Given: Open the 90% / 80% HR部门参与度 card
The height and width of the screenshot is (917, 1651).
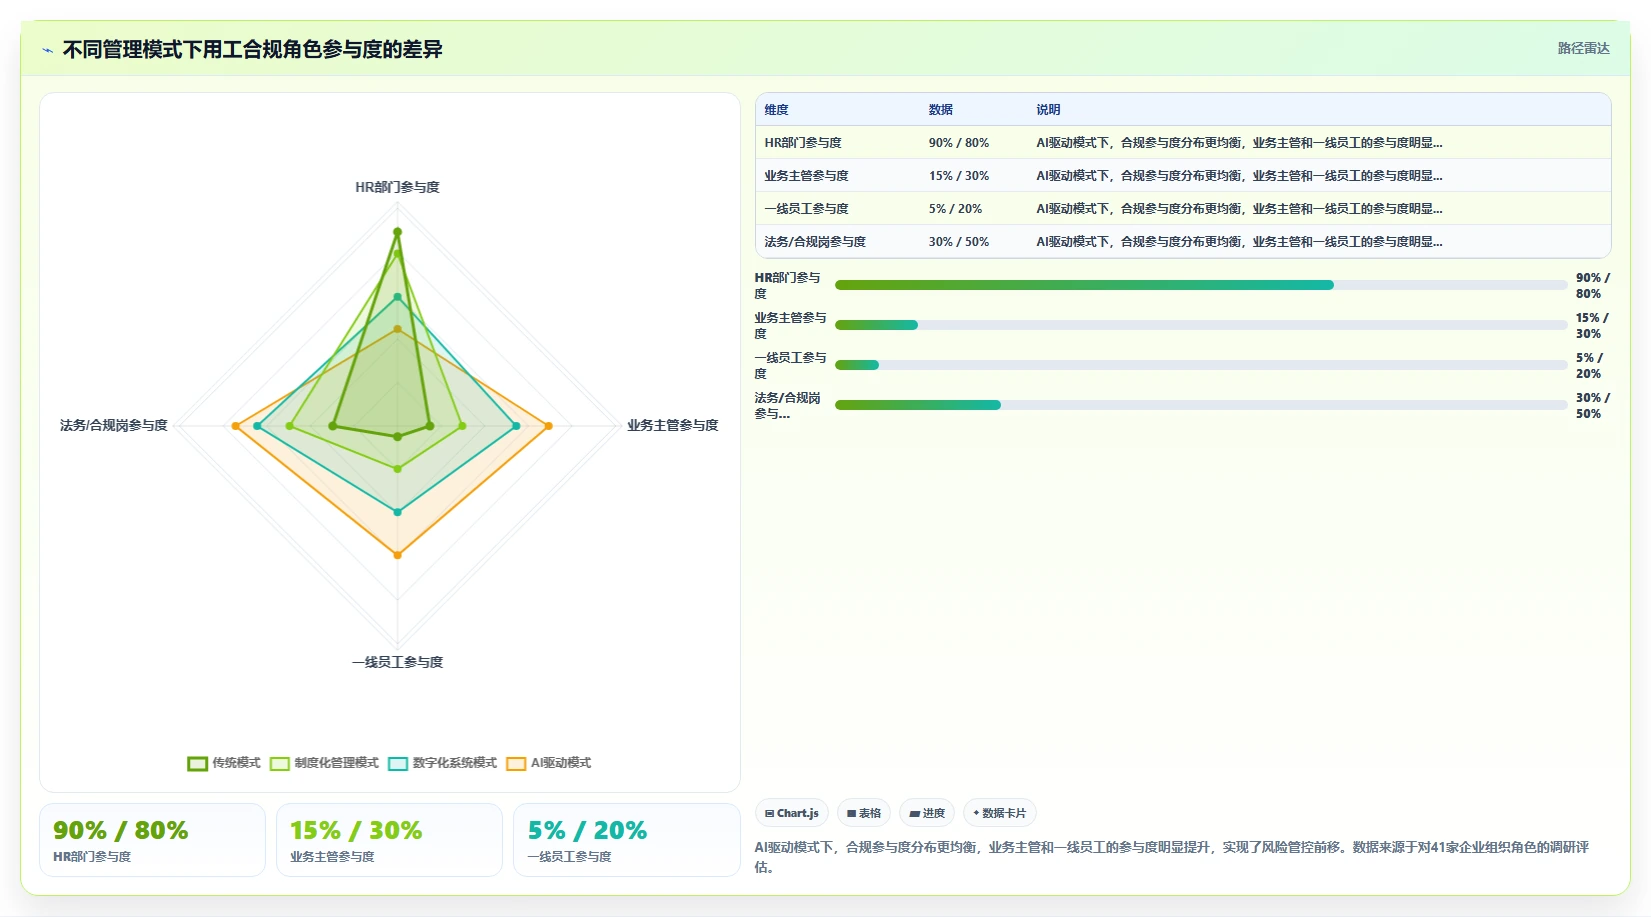Looking at the screenshot, I should pyautogui.click(x=152, y=840).
